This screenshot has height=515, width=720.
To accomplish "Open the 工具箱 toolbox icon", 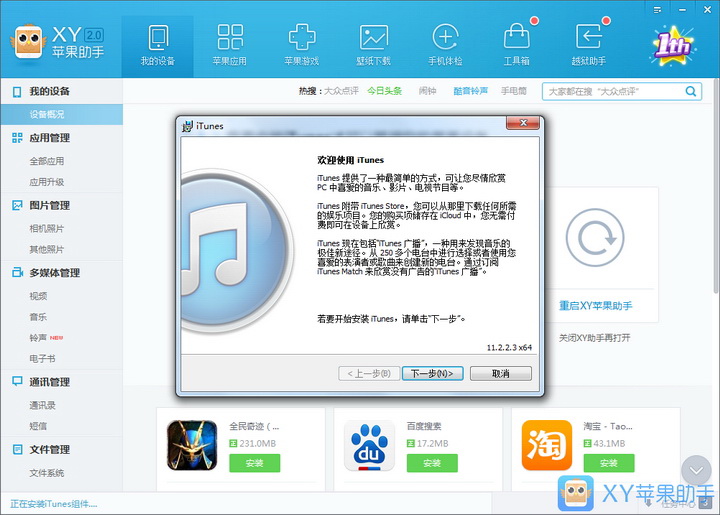I will (516, 38).
